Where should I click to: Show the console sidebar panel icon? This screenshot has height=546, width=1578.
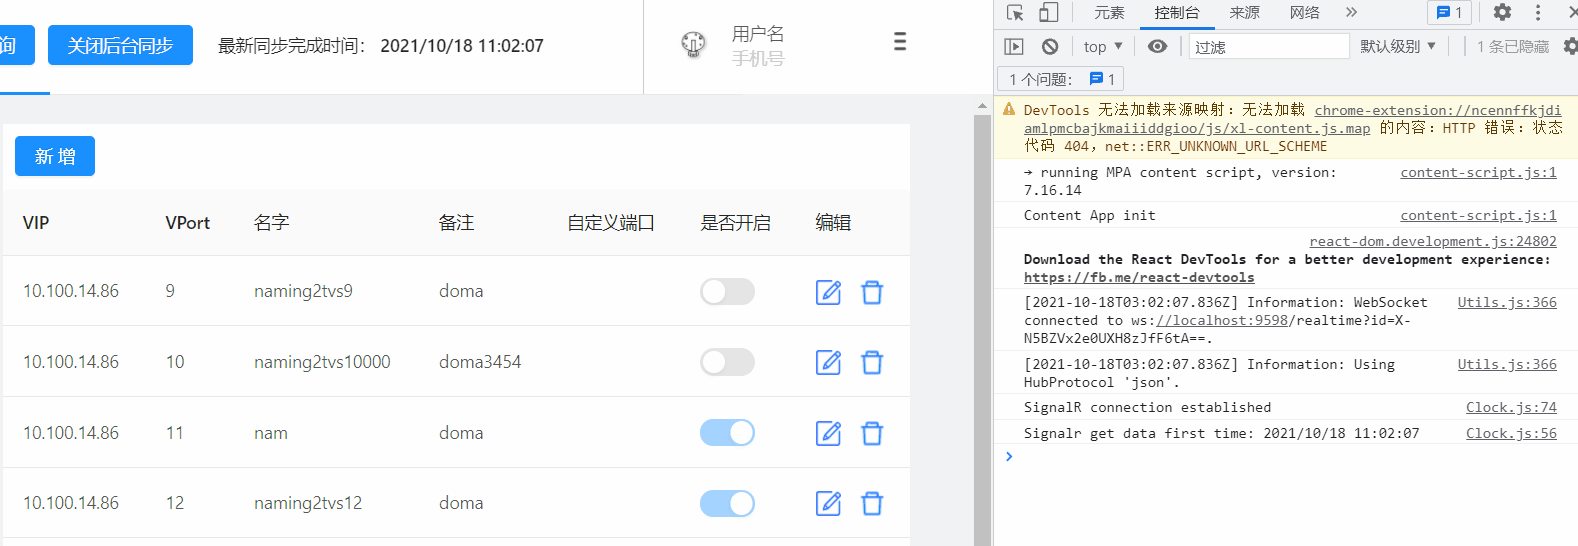pyautogui.click(x=1014, y=46)
